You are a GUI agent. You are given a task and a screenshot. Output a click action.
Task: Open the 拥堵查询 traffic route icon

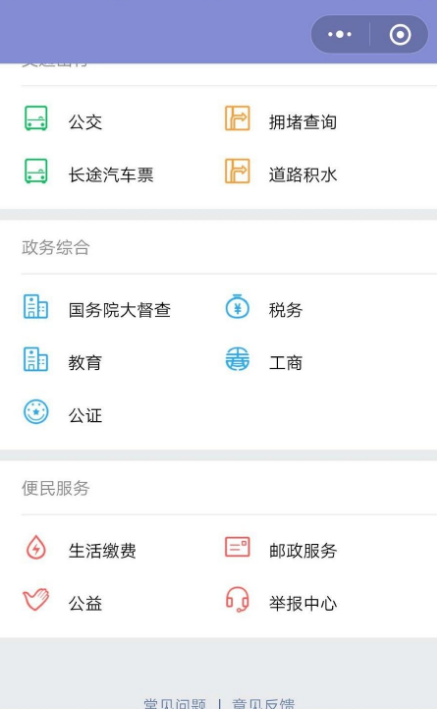point(238,118)
